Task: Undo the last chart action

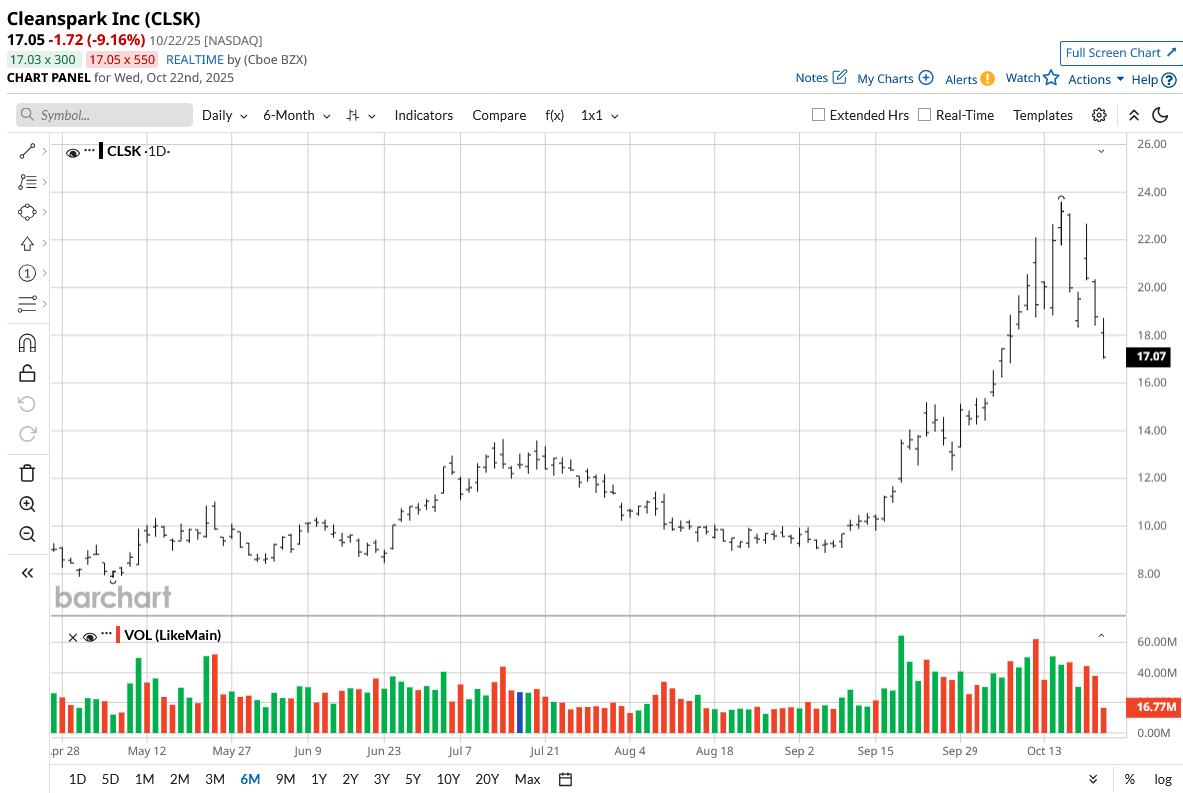Action: click(27, 404)
